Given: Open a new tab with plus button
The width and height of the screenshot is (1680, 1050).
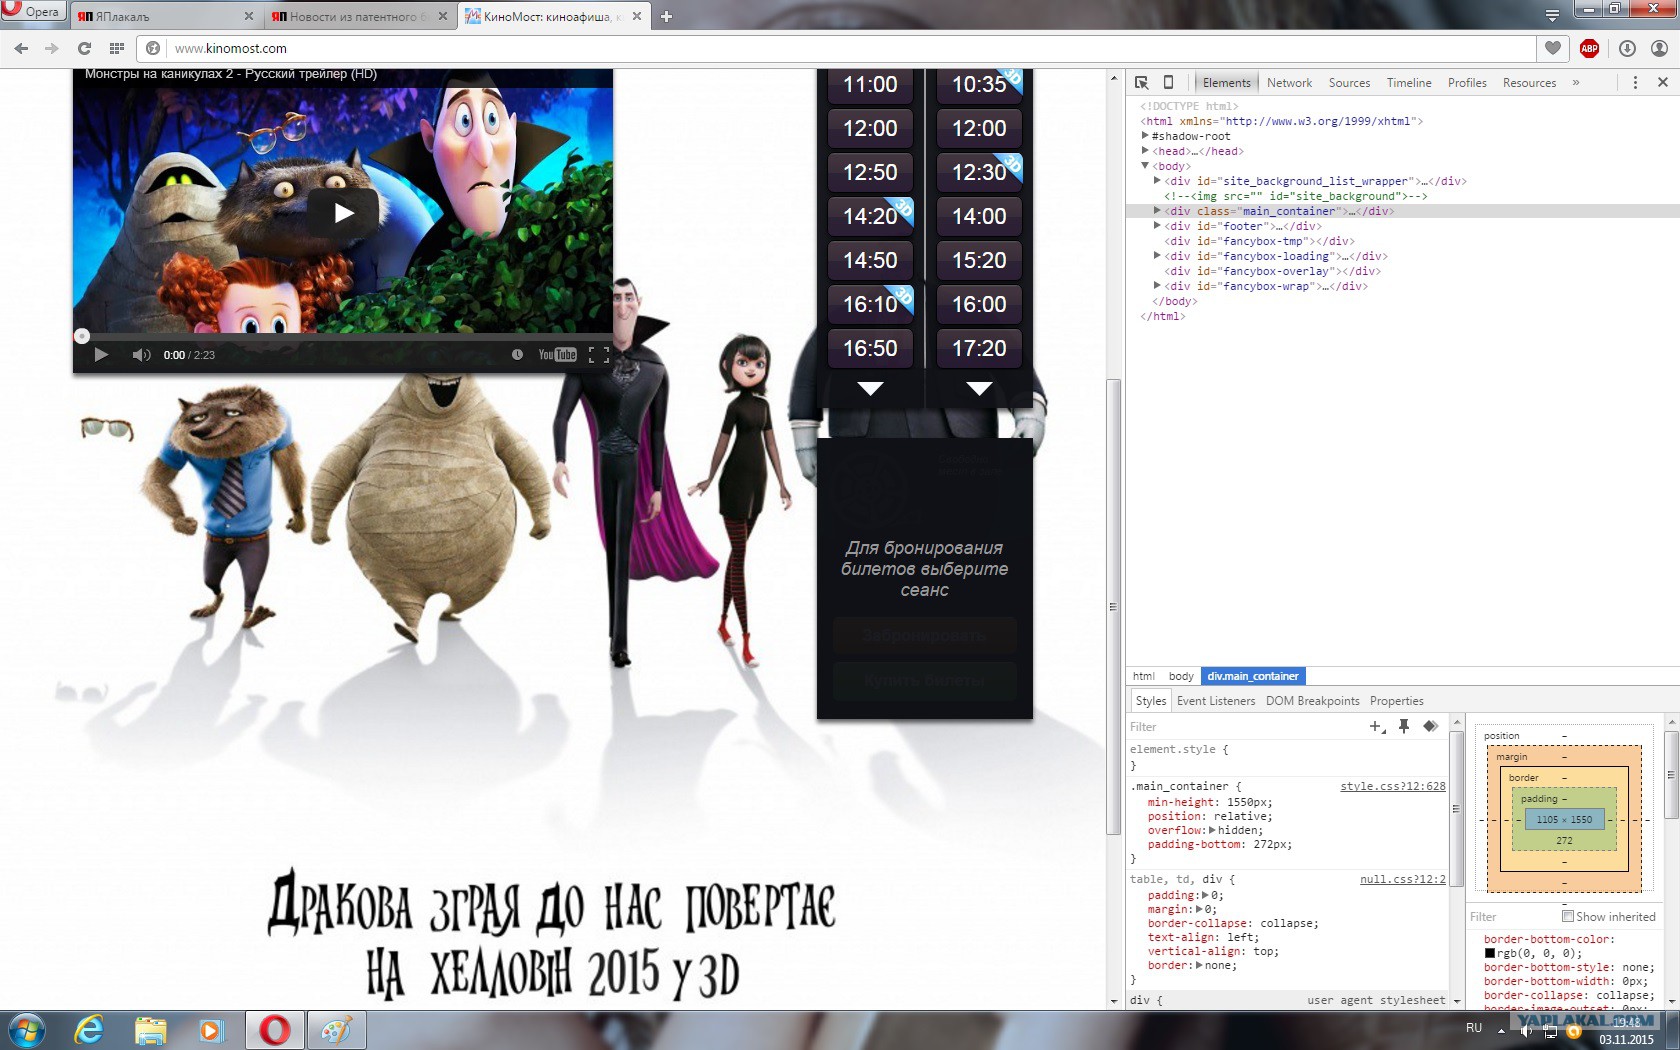Looking at the screenshot, I should 666,16.
